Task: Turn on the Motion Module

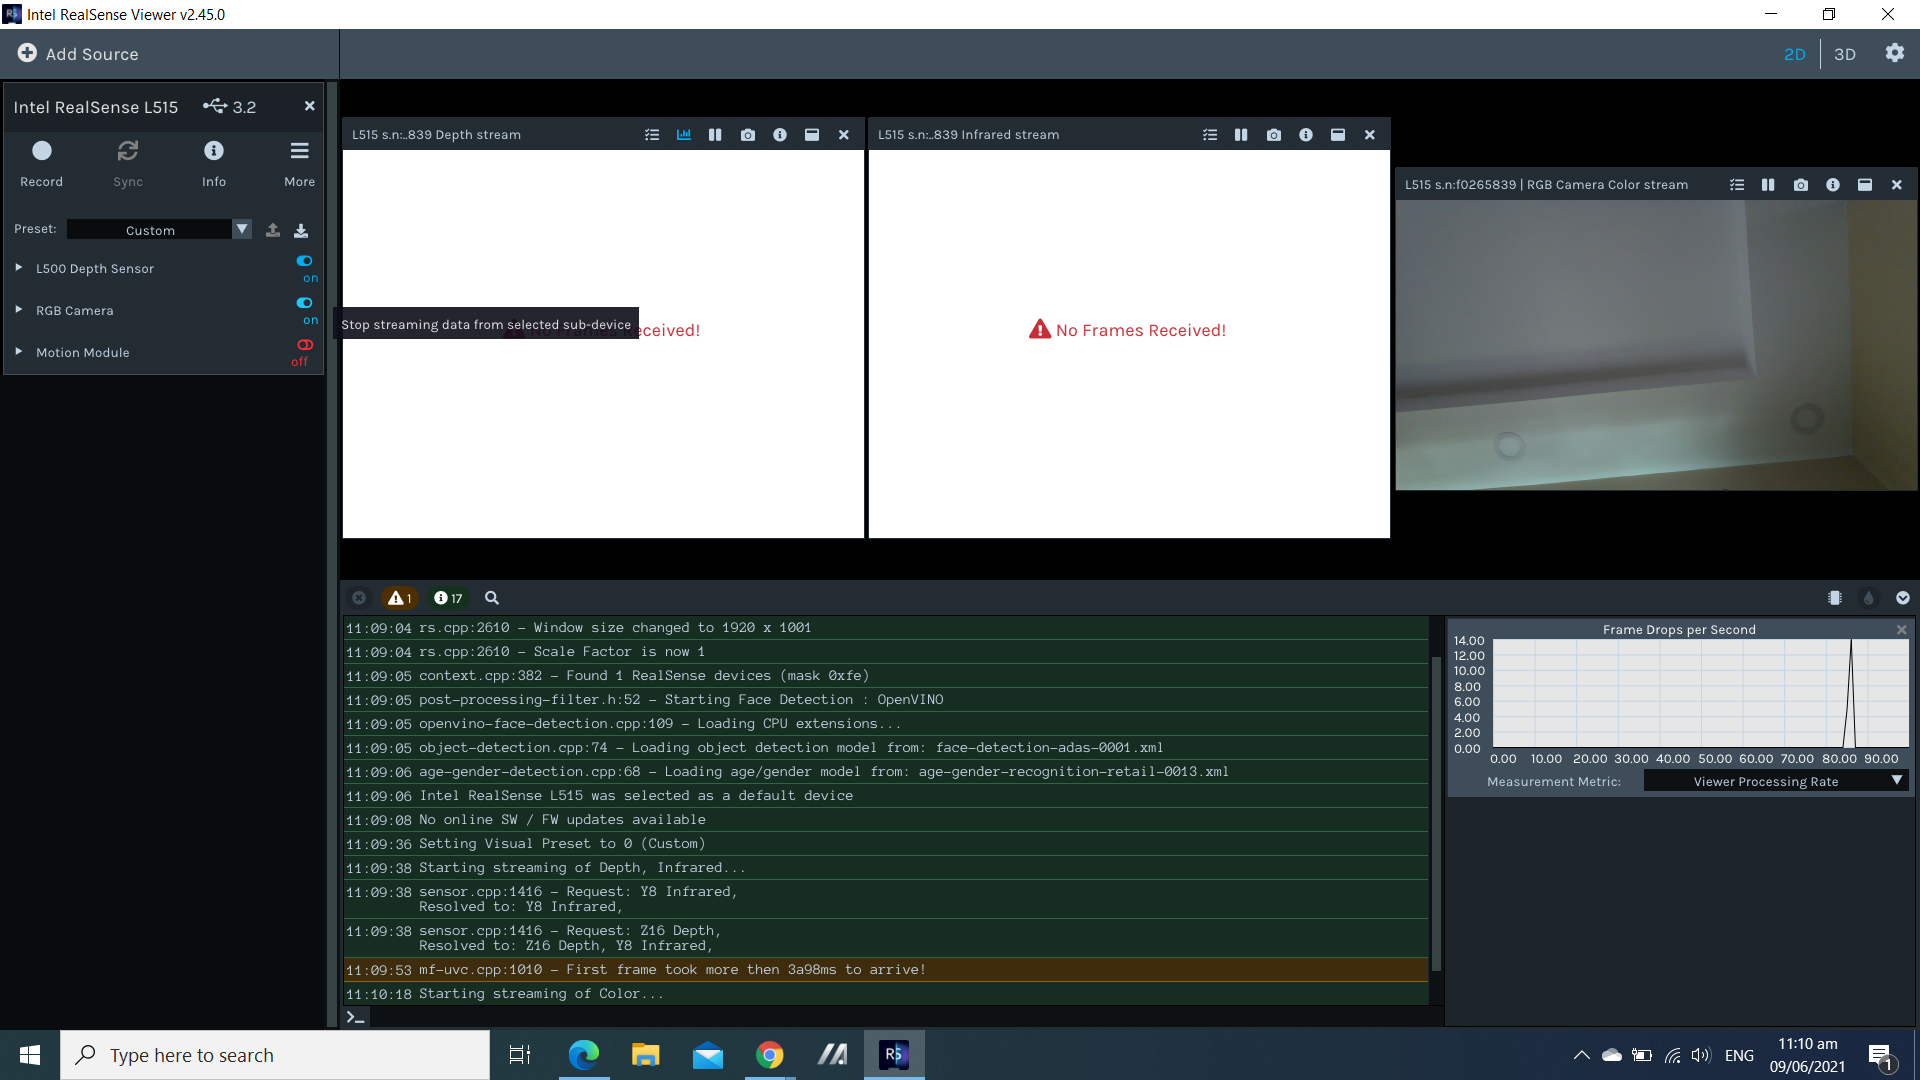Action: click(x=304, y=345)
